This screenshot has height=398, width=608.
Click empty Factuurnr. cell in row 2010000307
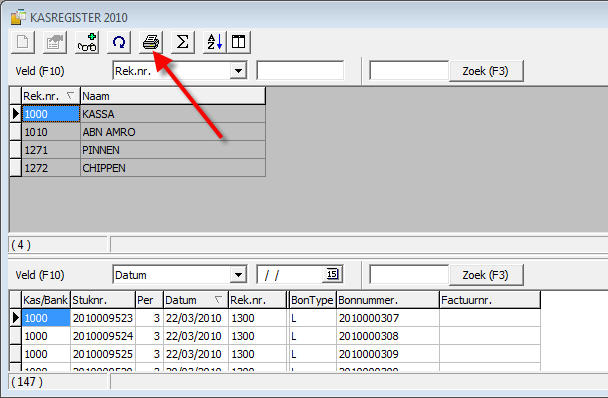pyautogui.click(x=490, y=318)
